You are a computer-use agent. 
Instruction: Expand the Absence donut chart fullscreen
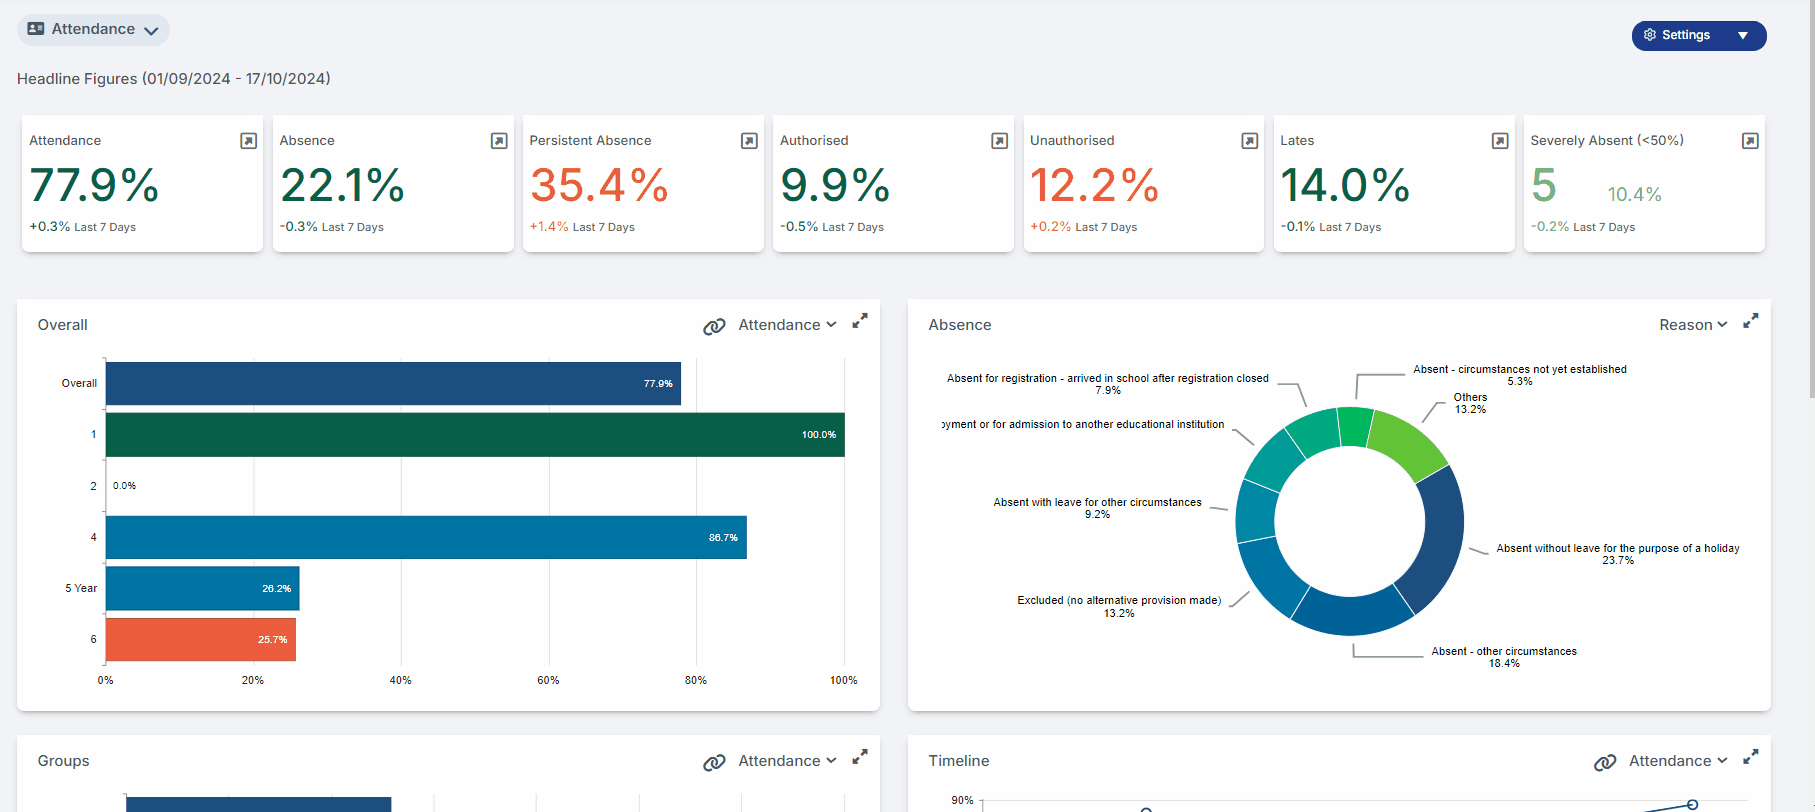click(1751, 321)
